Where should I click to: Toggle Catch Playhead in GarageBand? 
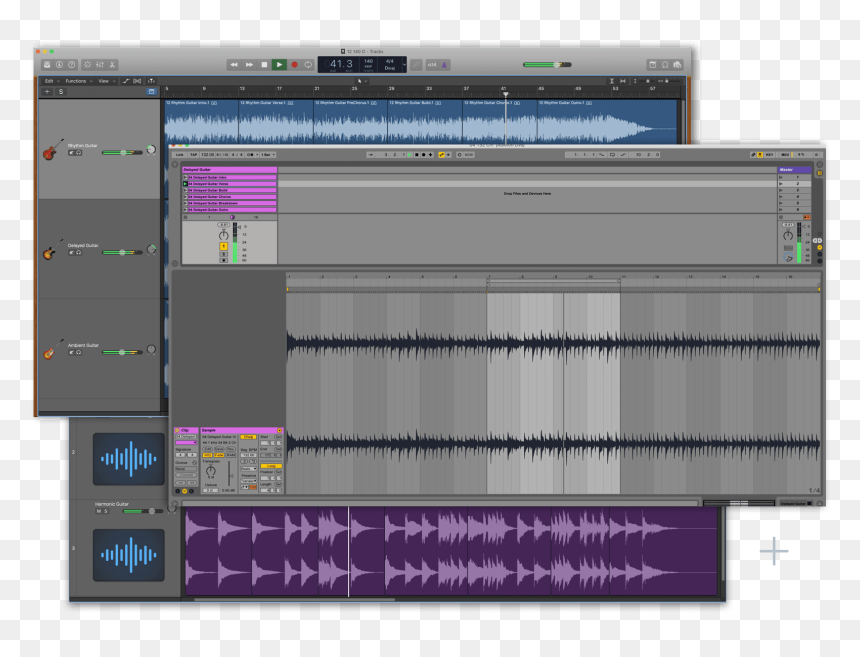point(151,81)
